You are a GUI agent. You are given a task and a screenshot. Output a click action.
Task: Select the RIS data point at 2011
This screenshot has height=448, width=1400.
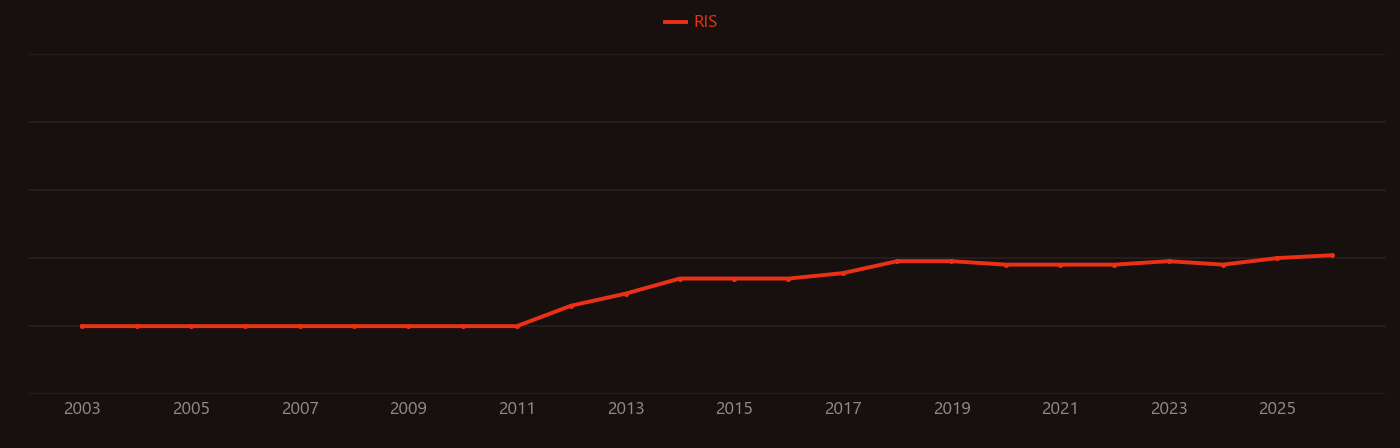click(x=517, y=326)
